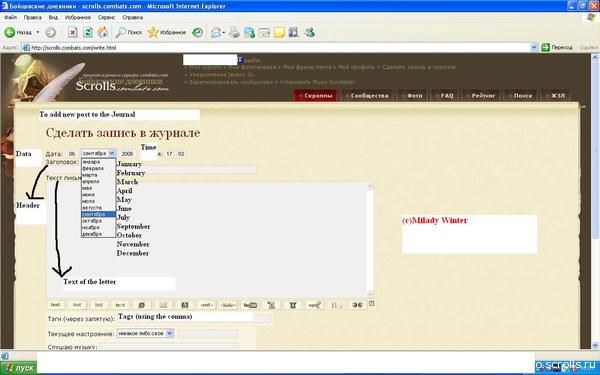Click the green Back (Назад) arrow
This screenshot has height=375, width=600.
(10, 33)
